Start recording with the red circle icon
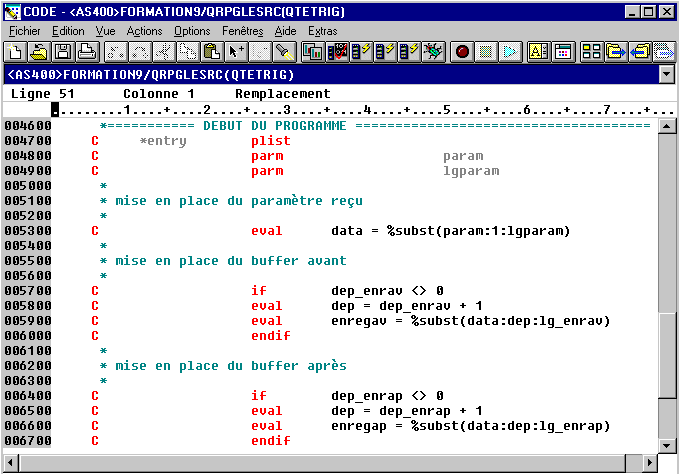Viewport: 679px width, 474px height. (463, 51)
